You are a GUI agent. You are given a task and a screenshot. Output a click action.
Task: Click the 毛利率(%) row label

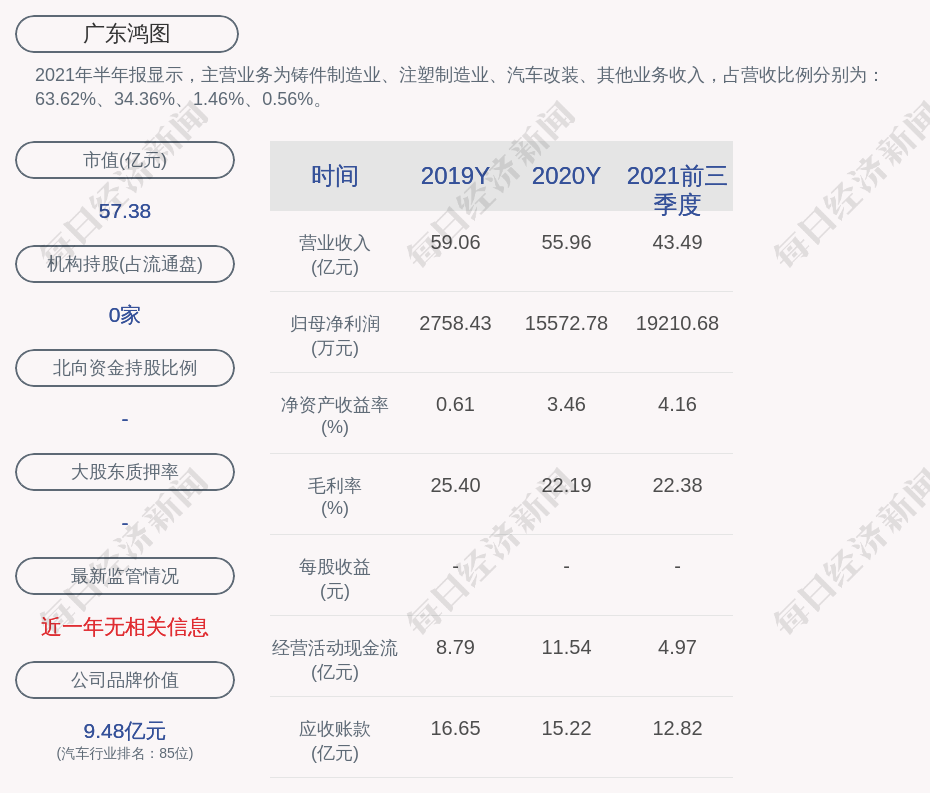[335, 497]
